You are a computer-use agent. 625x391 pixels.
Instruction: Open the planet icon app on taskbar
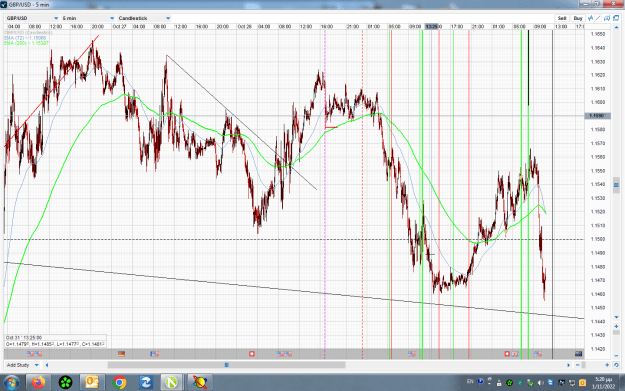tap(199, 383)
